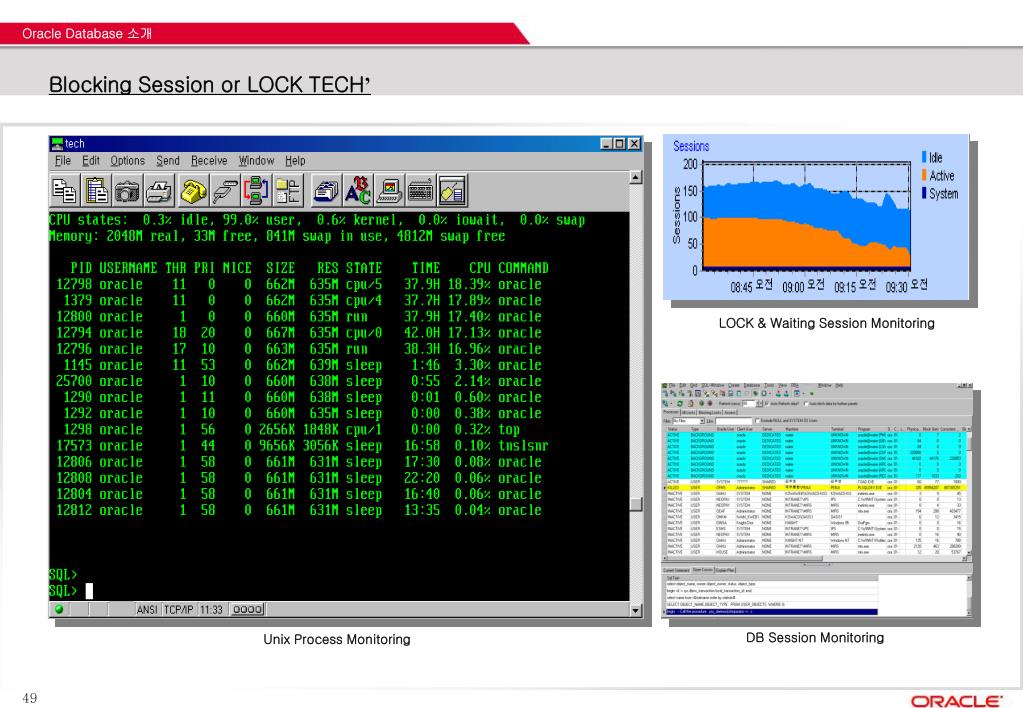Click the tech window title bar icon
Image resolution: width=1023 pixels, height=708 pixels.
point(57,144)
